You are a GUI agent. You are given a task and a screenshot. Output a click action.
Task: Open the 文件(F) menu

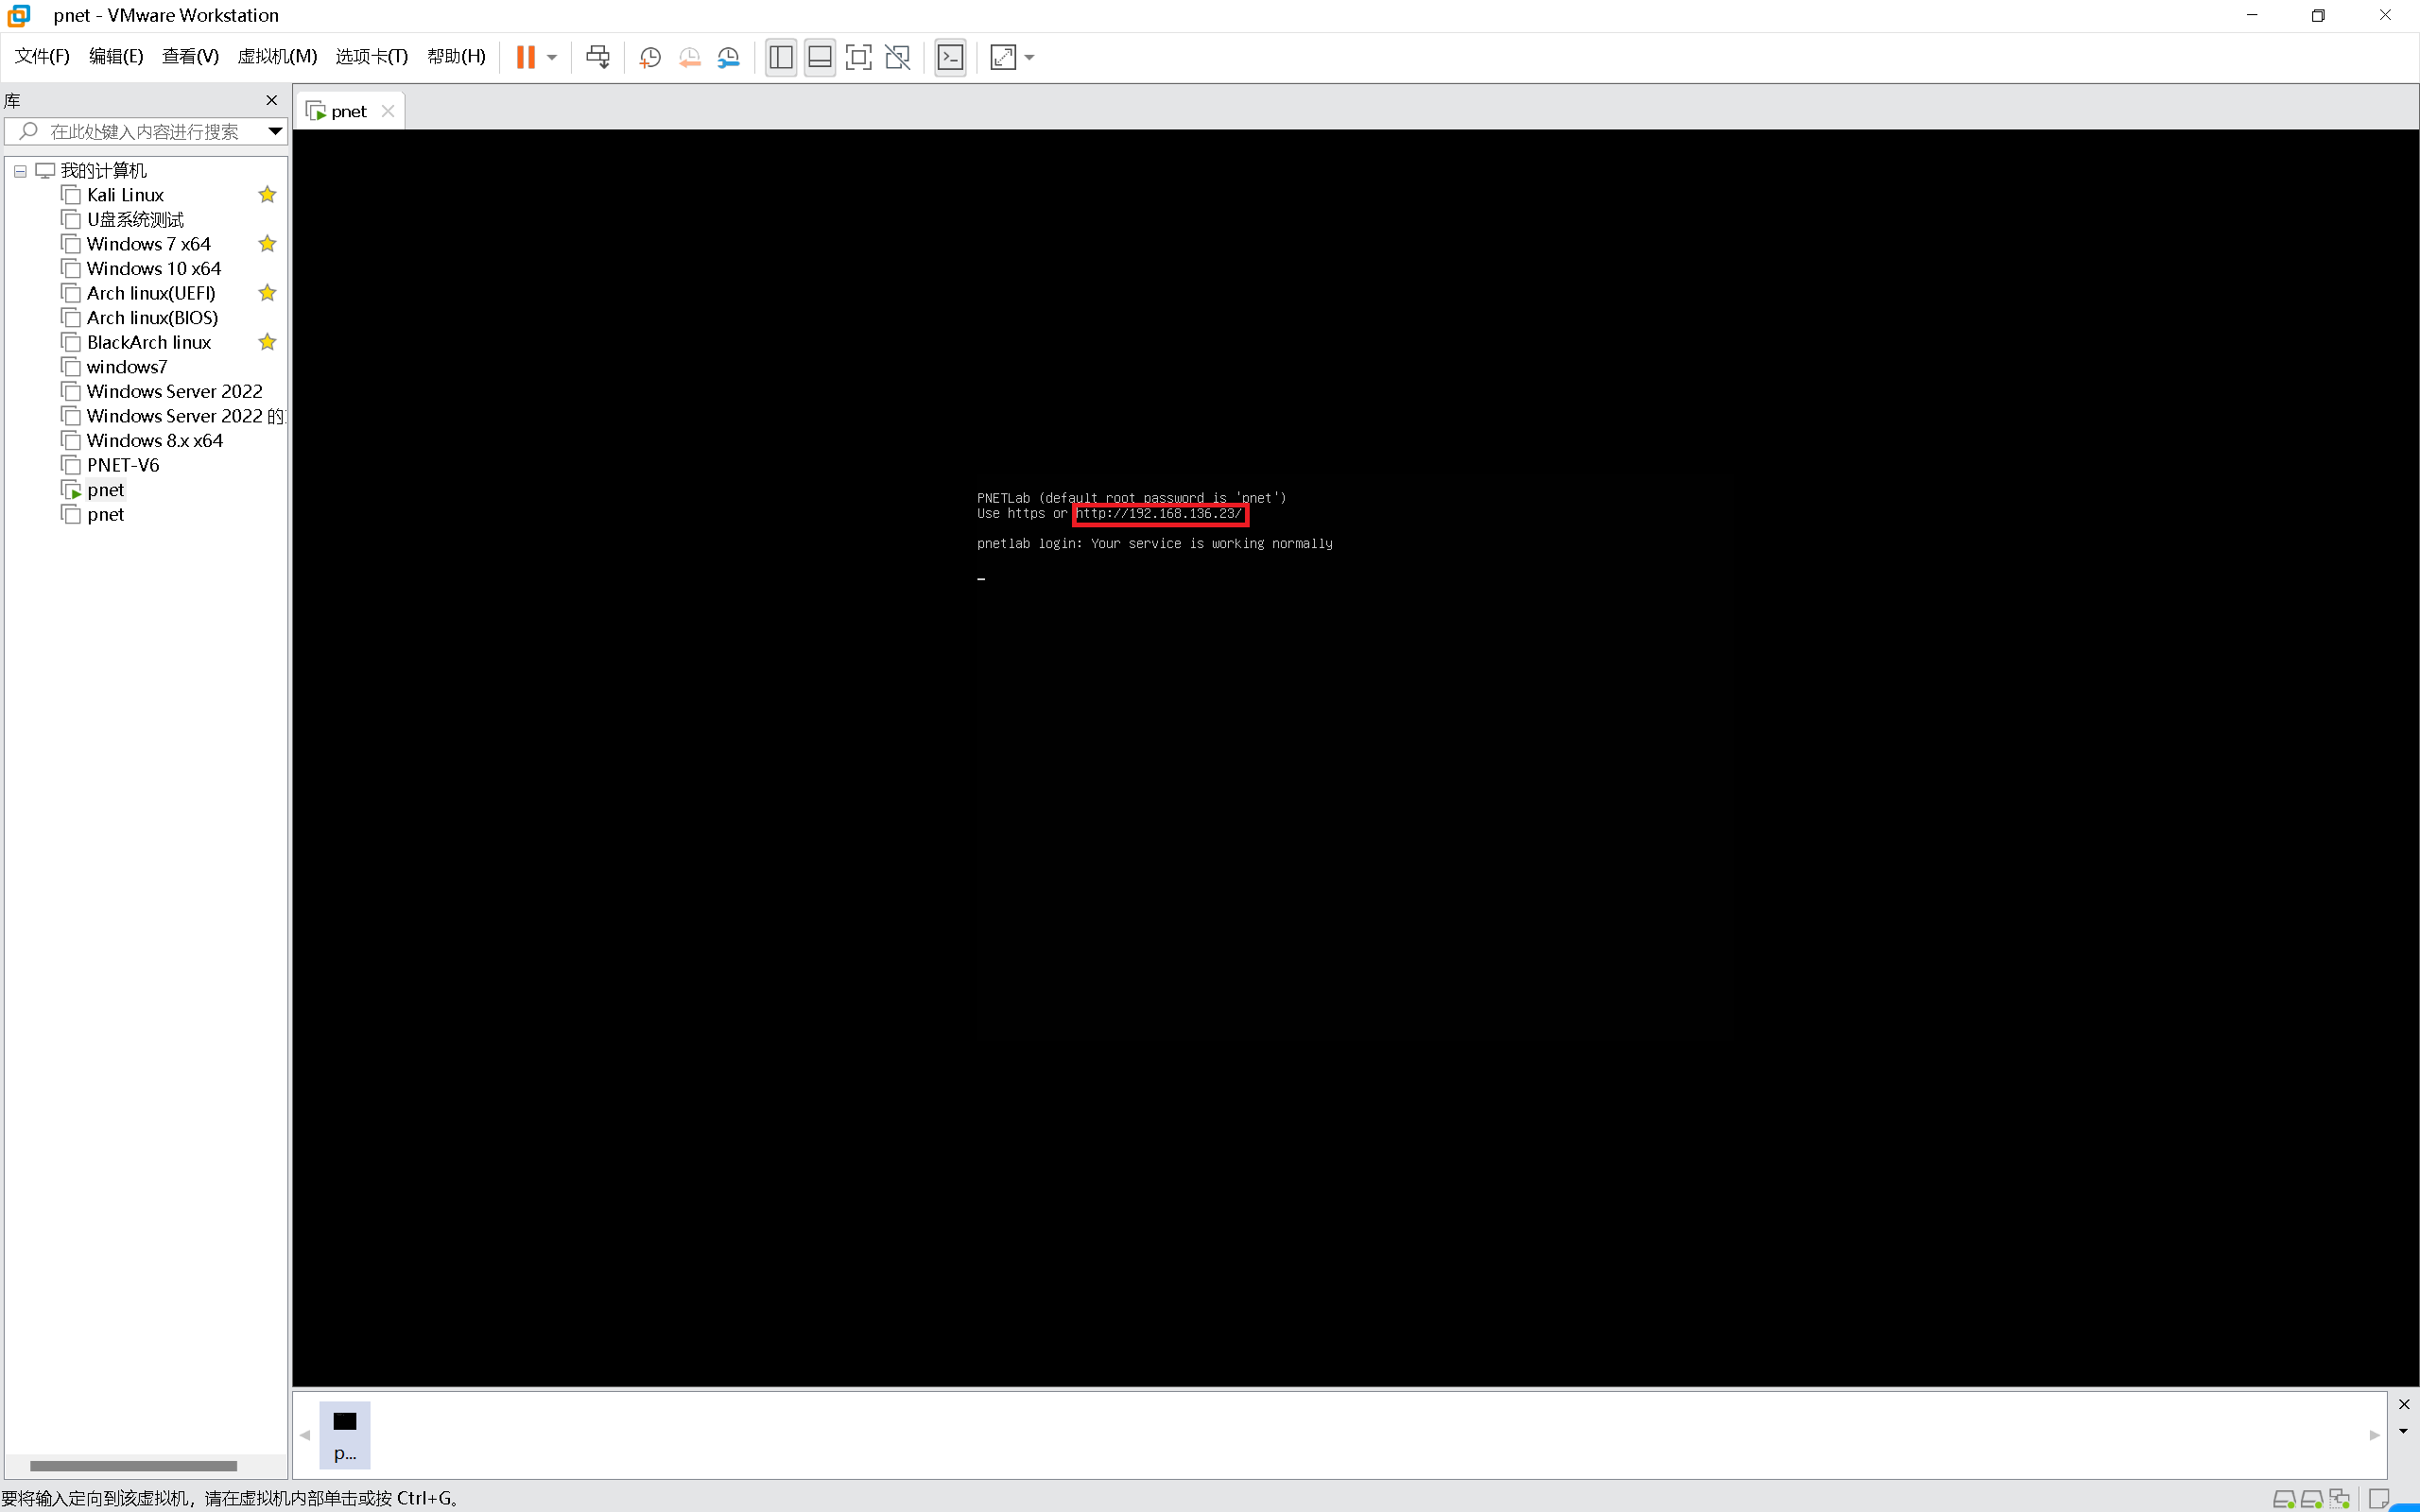(x=42, y=56)
